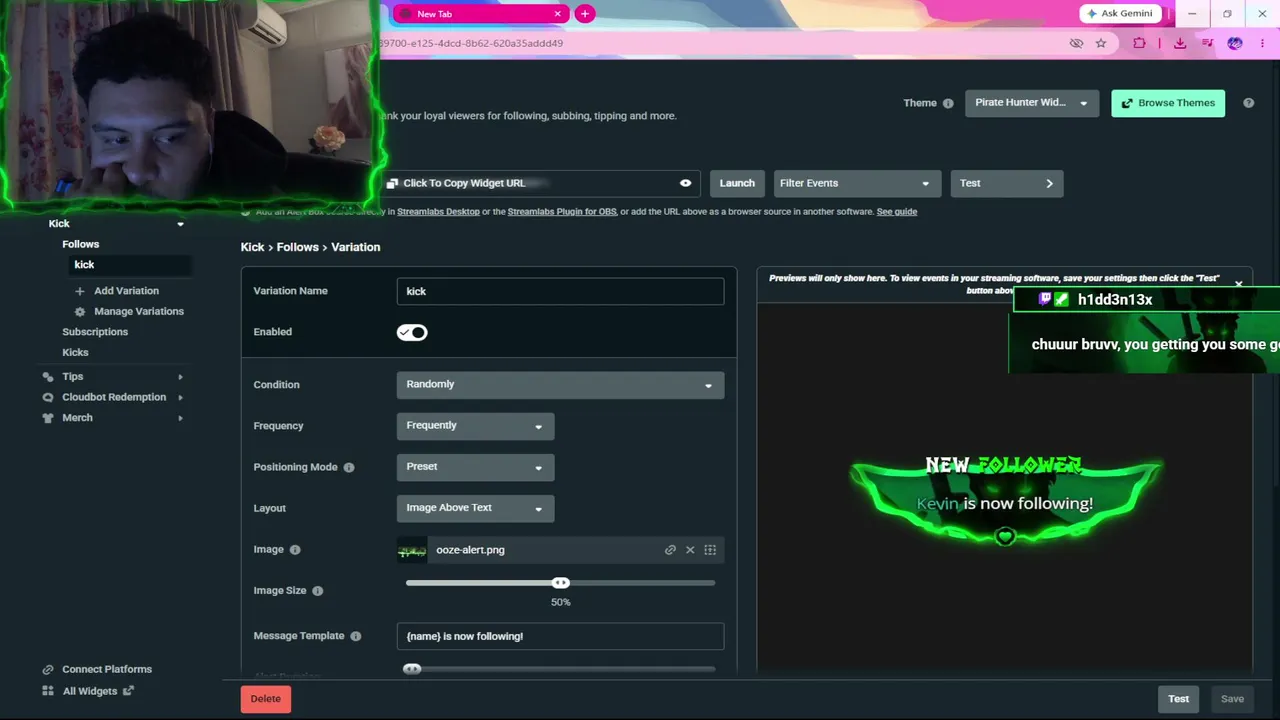Image resolution: width=1280 pixels, height=720 pixels.
Task: Collapse the Kick section in sidebar
Action: (180, 224)
